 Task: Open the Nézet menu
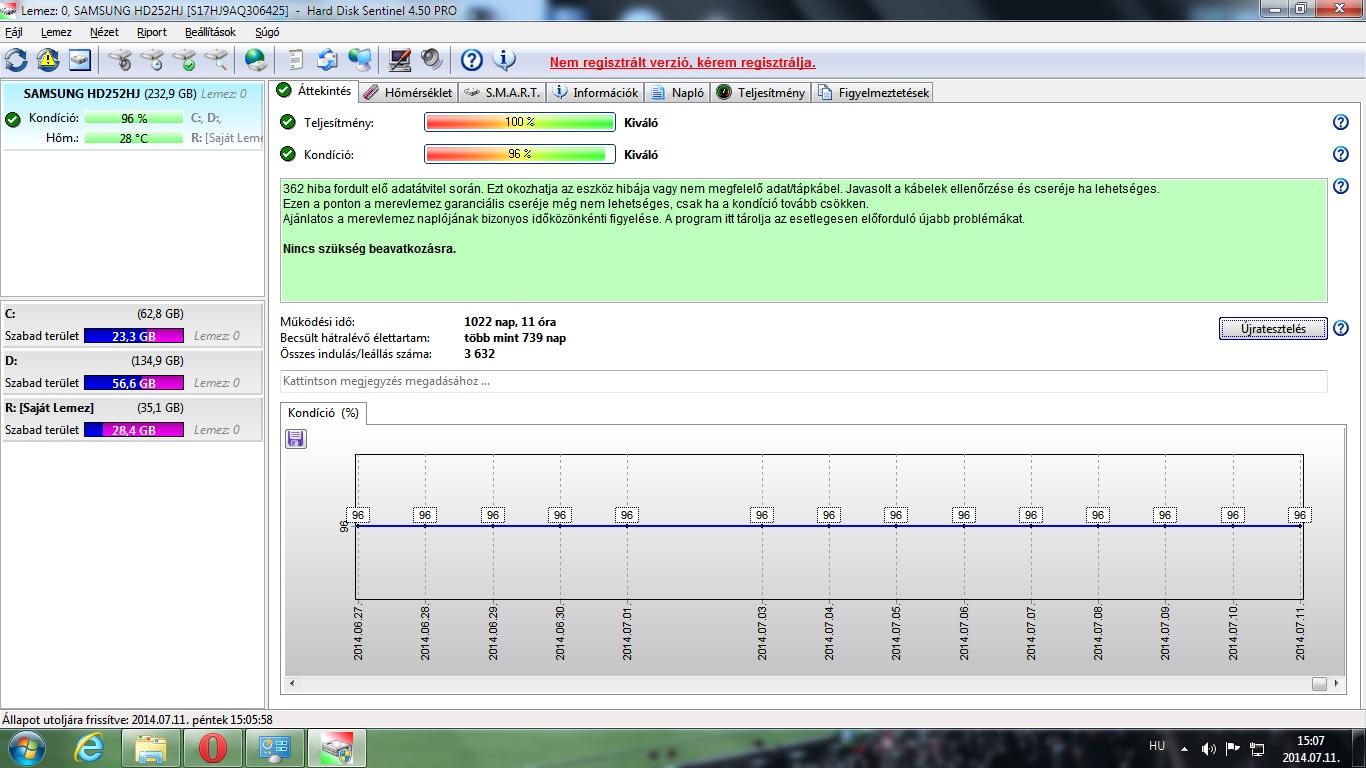point(104,32)
